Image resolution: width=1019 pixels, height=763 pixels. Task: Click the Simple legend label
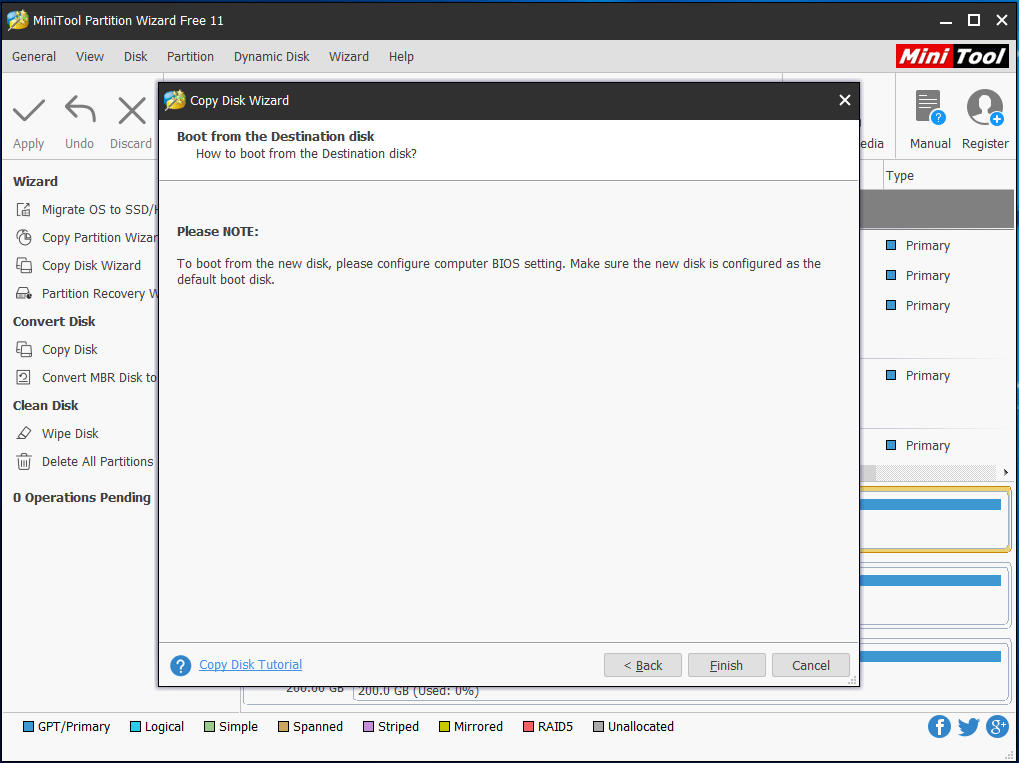[238, 726]
